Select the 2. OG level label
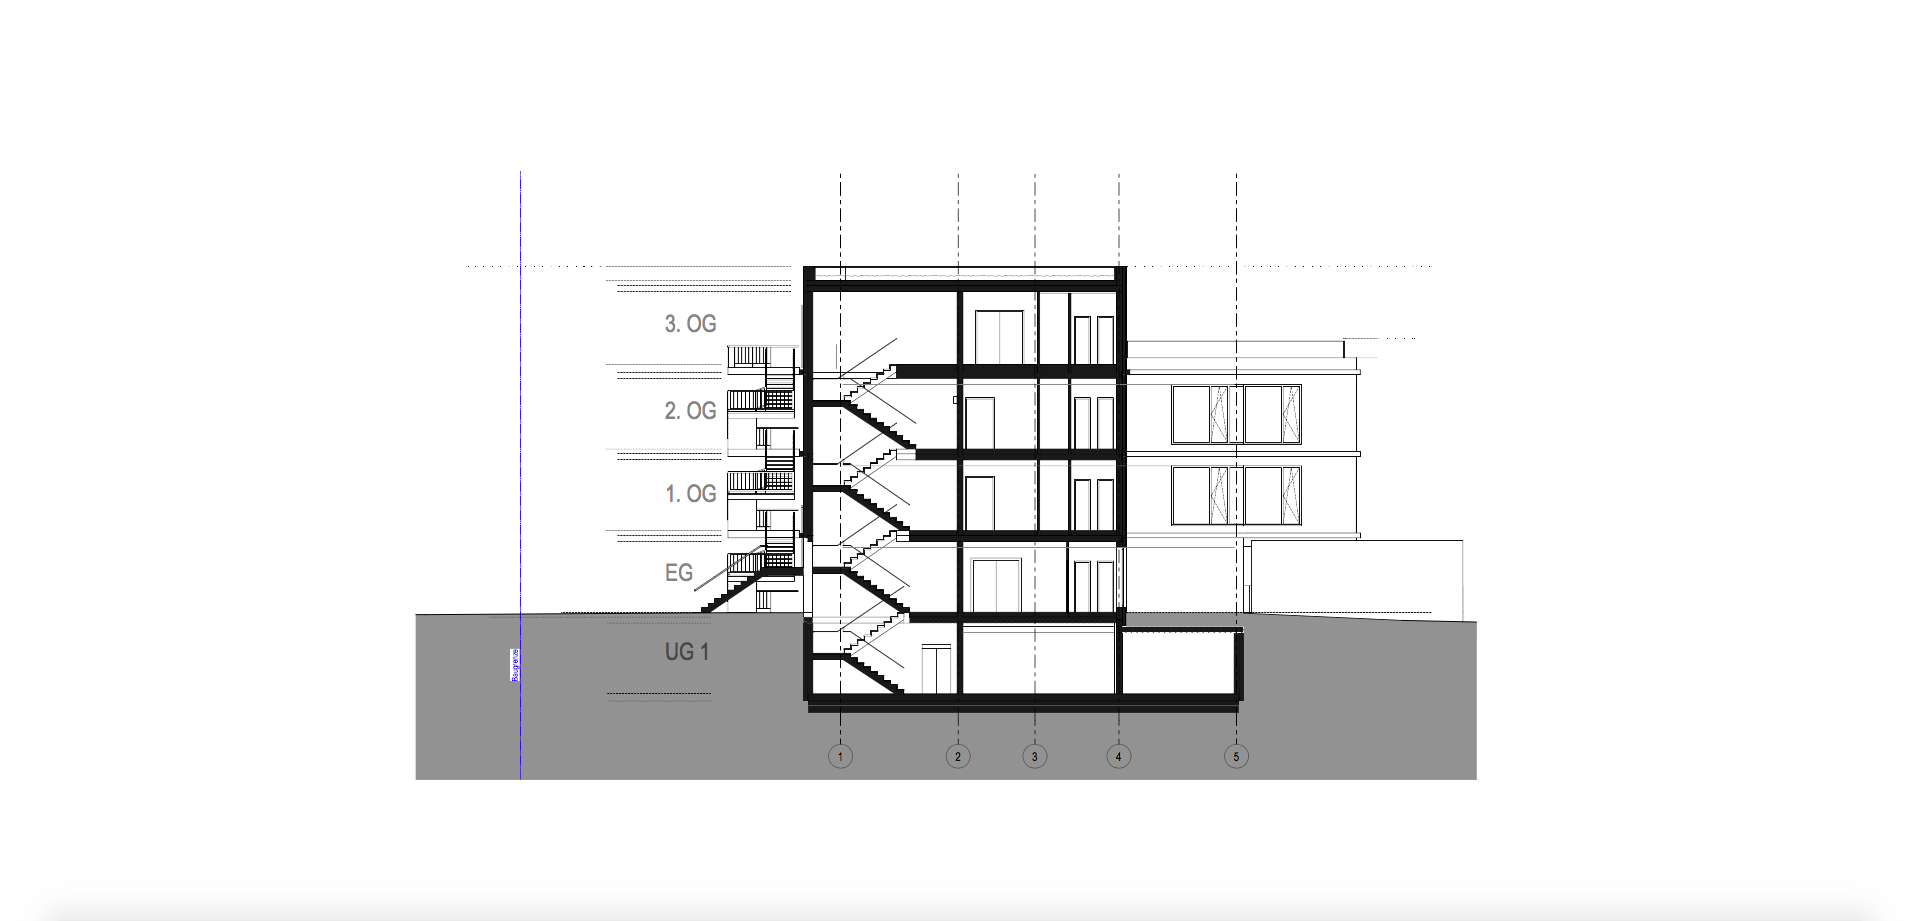The height and width of the screenshot is (921, 1920). pyautogui.click(x=690, y=411)
